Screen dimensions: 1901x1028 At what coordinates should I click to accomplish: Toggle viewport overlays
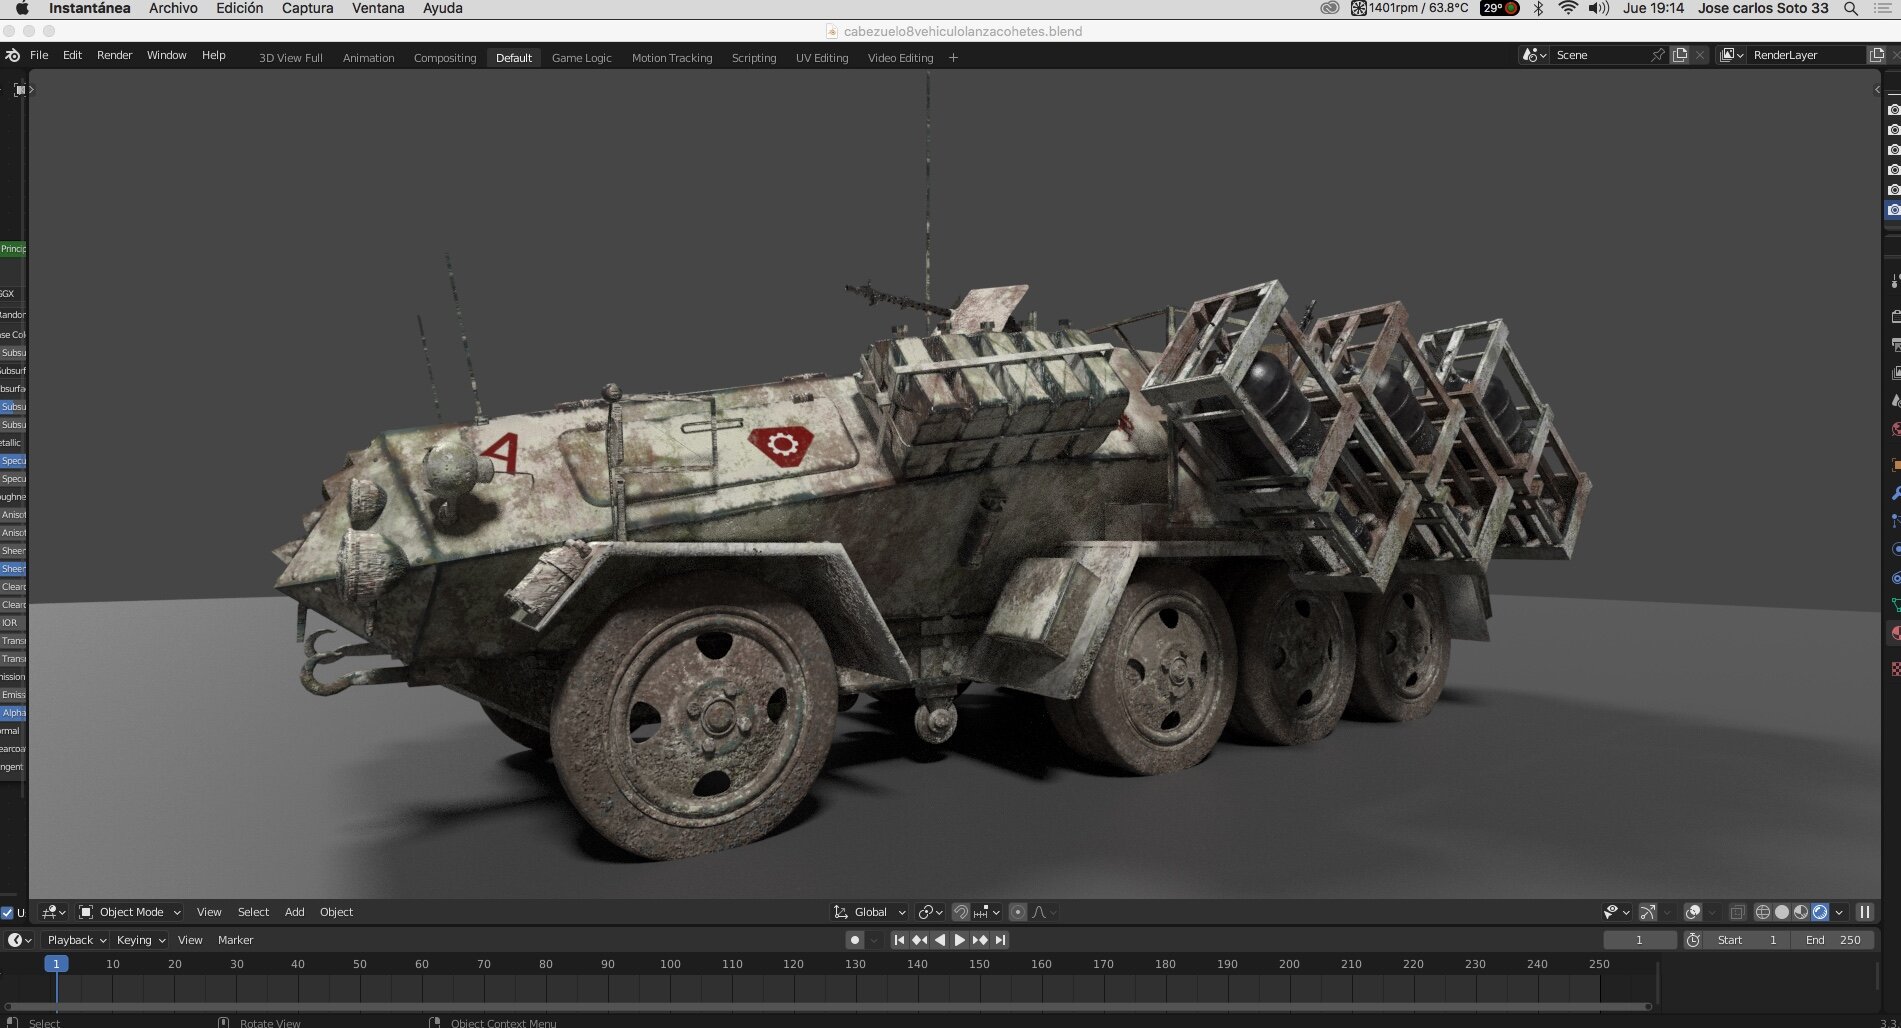1693,912
